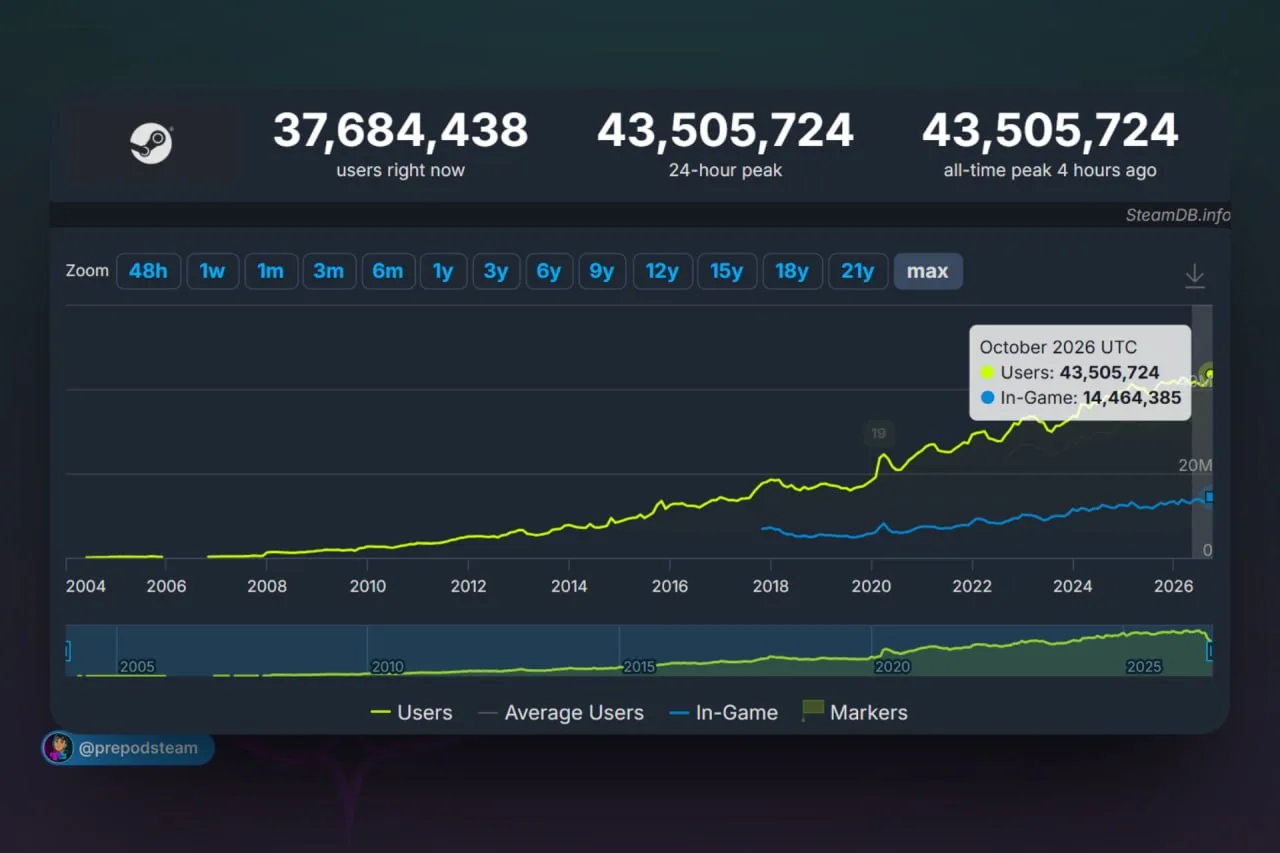
Task: Click the @prepodsteam handle
Action: [138, 748]
